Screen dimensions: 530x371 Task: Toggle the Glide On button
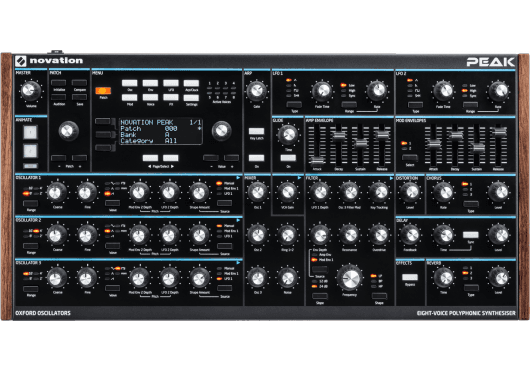[x=288, y=158]
